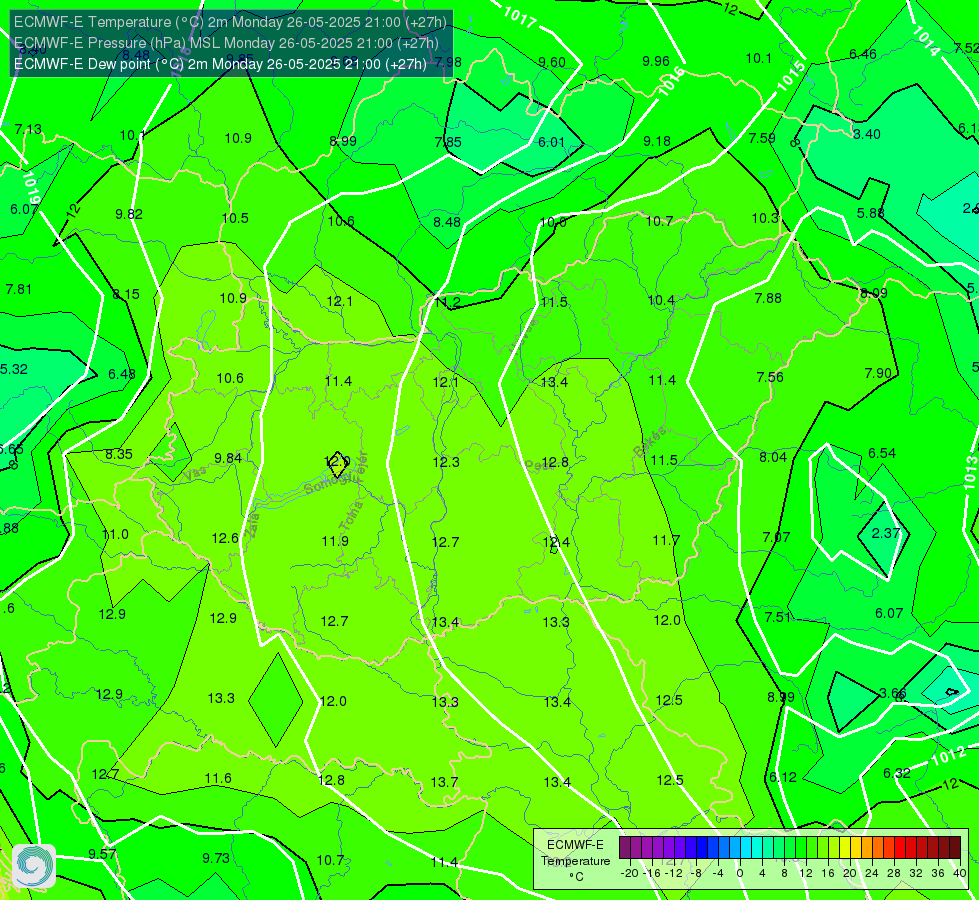
Task: Click the 7.56 temperature value
Action: pyautogui.click(x=770, y=377)
